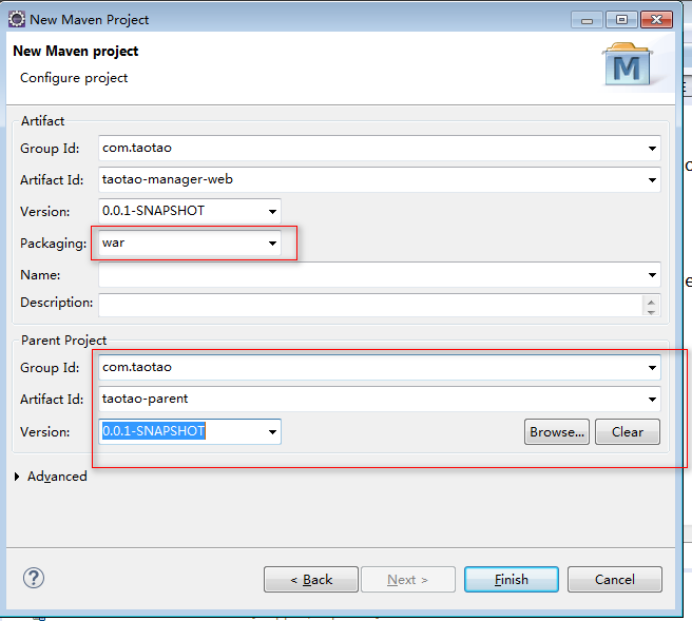The image size is (692, 622).
Task: Click the 'Artifact' group label
Action: click(x=43, y=121)
